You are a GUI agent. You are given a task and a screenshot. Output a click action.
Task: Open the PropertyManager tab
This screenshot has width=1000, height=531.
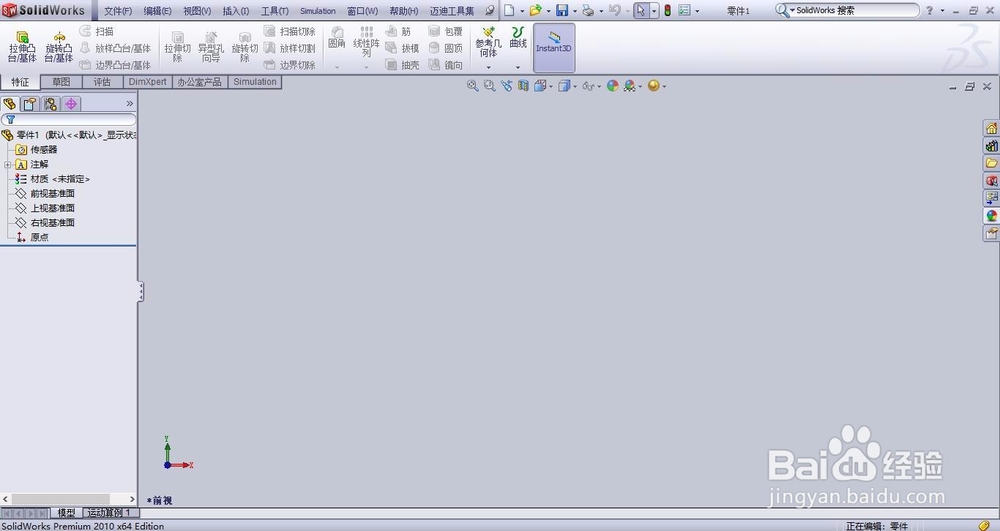coord(30,104)
